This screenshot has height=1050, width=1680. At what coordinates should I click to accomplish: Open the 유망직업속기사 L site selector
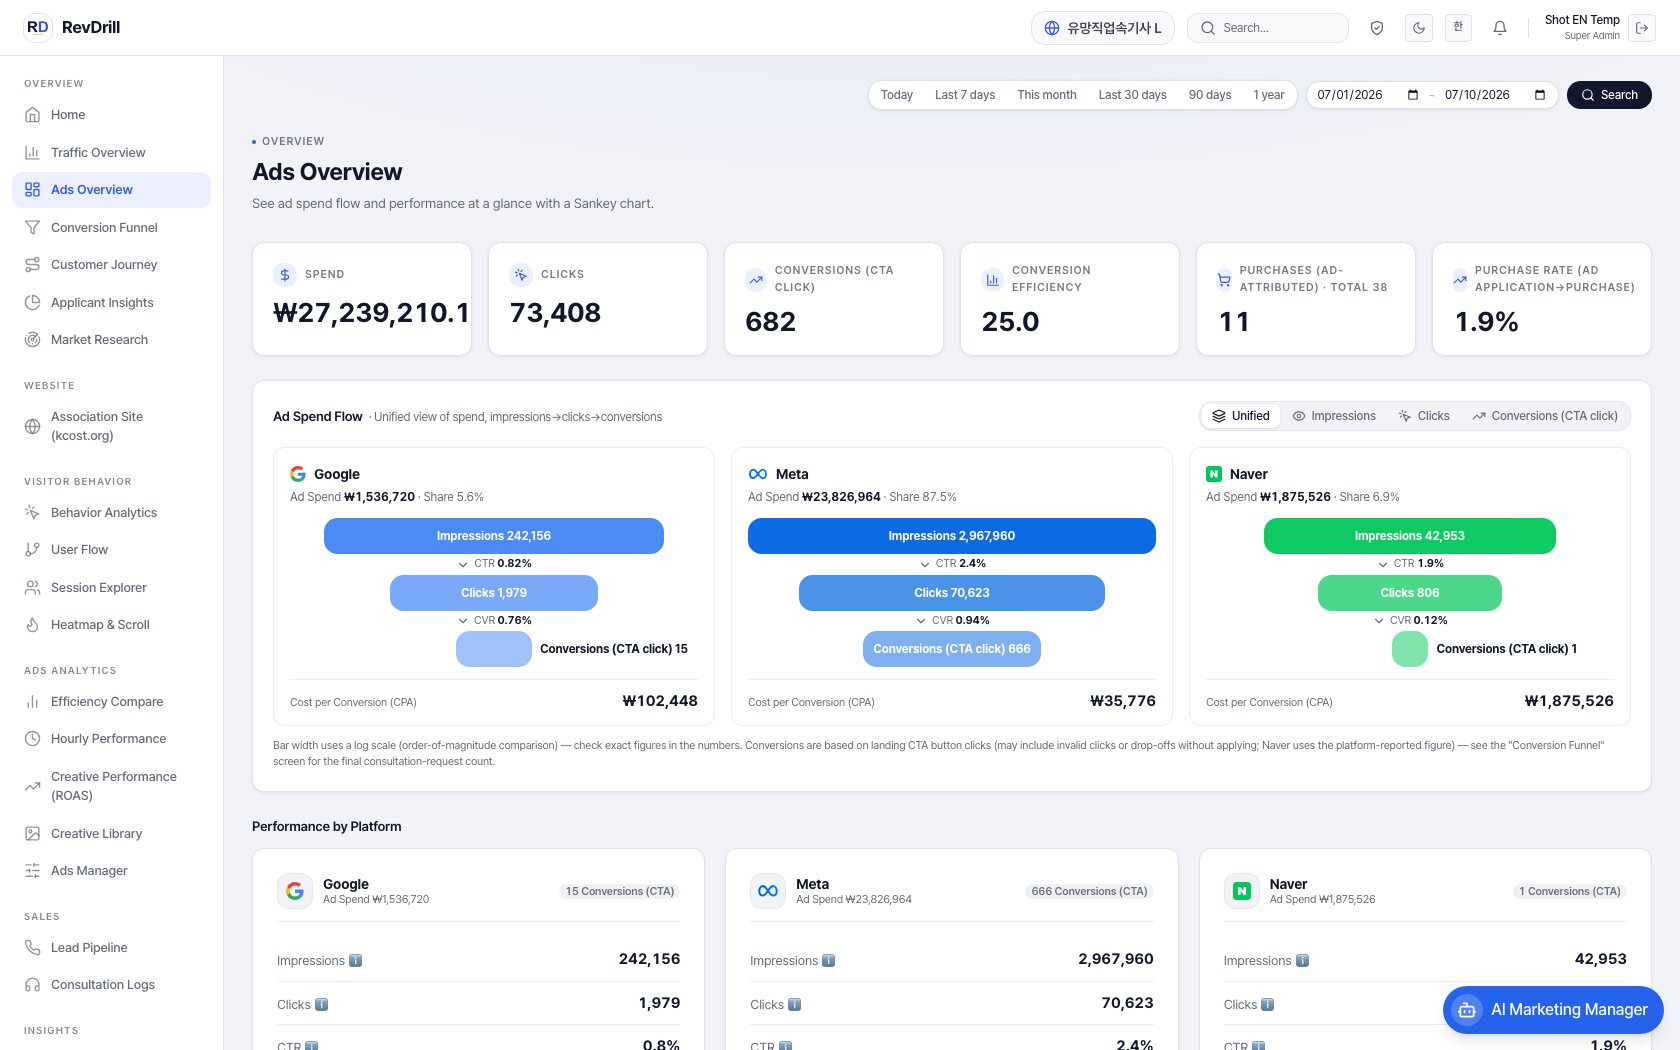coord(1103,28)
